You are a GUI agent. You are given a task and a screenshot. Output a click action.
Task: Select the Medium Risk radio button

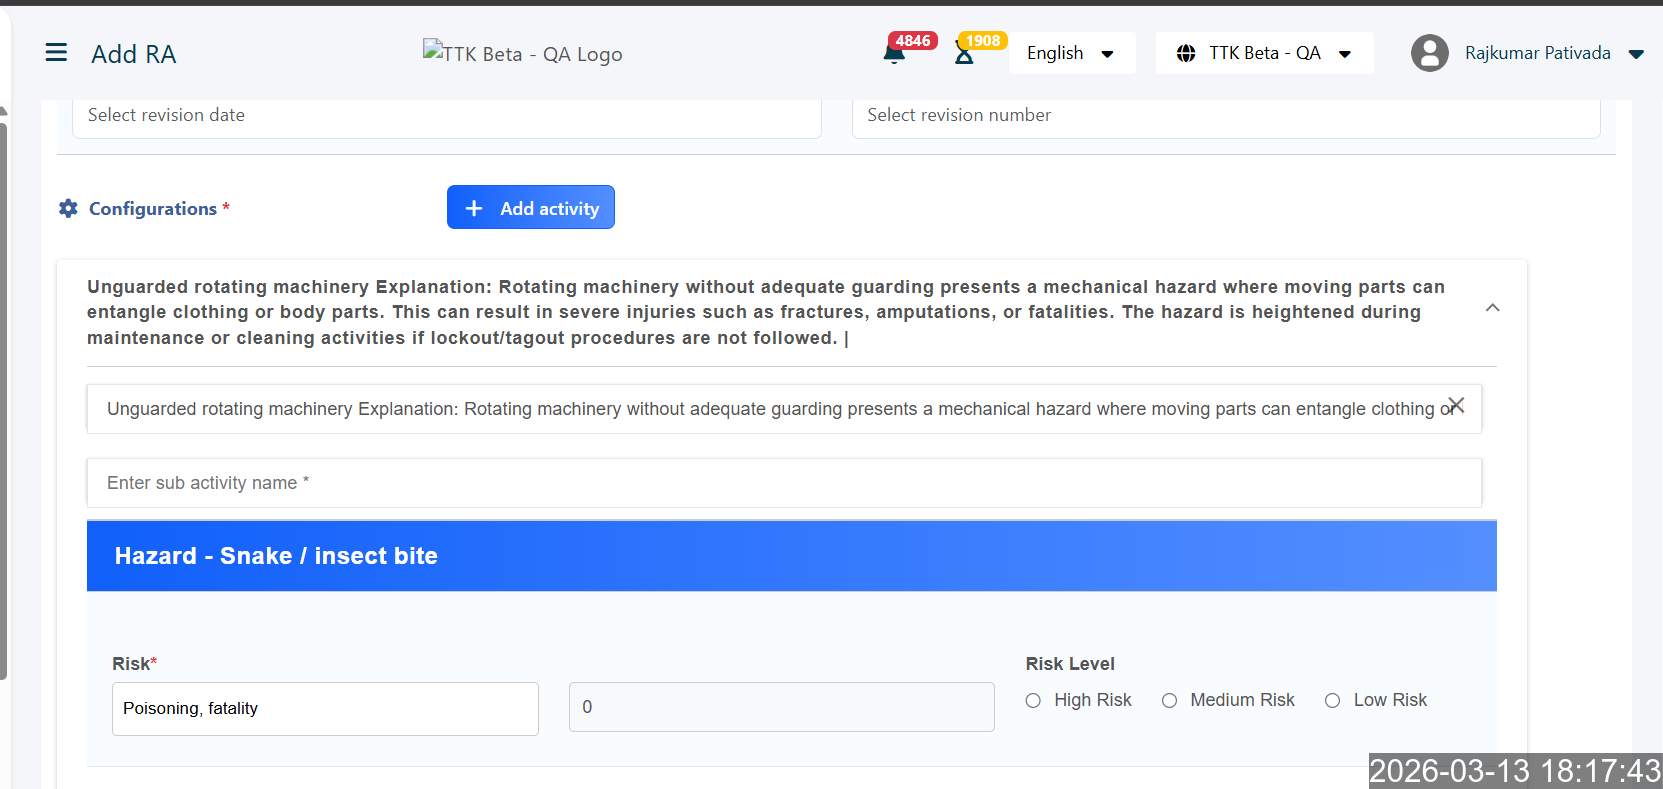pyautogui.click(x=1169, y=701)
